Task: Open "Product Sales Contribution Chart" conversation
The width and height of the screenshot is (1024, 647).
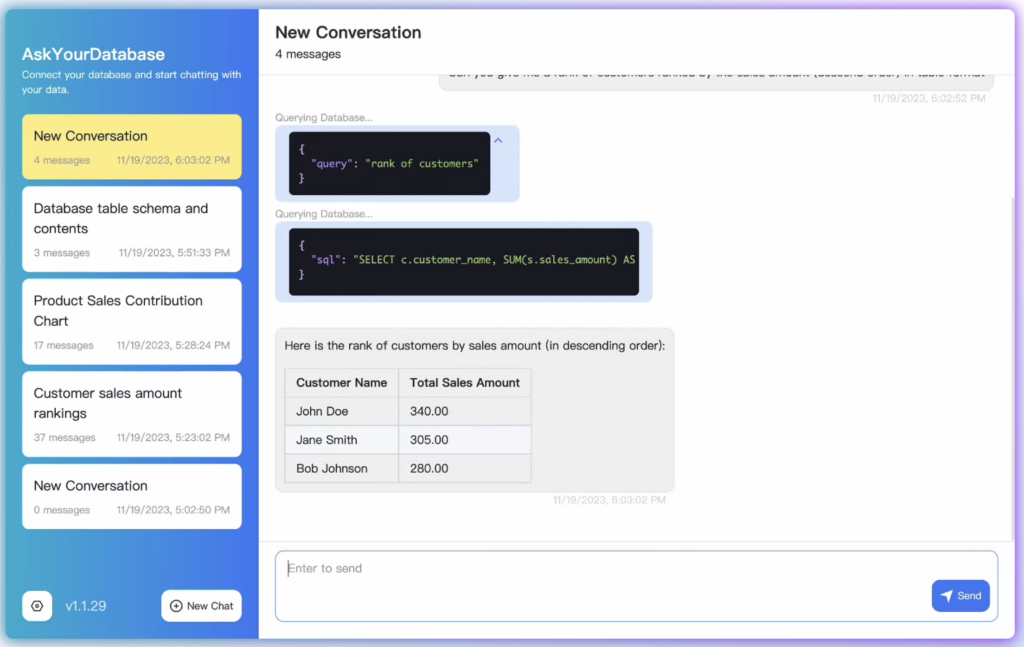Action: 131,321
